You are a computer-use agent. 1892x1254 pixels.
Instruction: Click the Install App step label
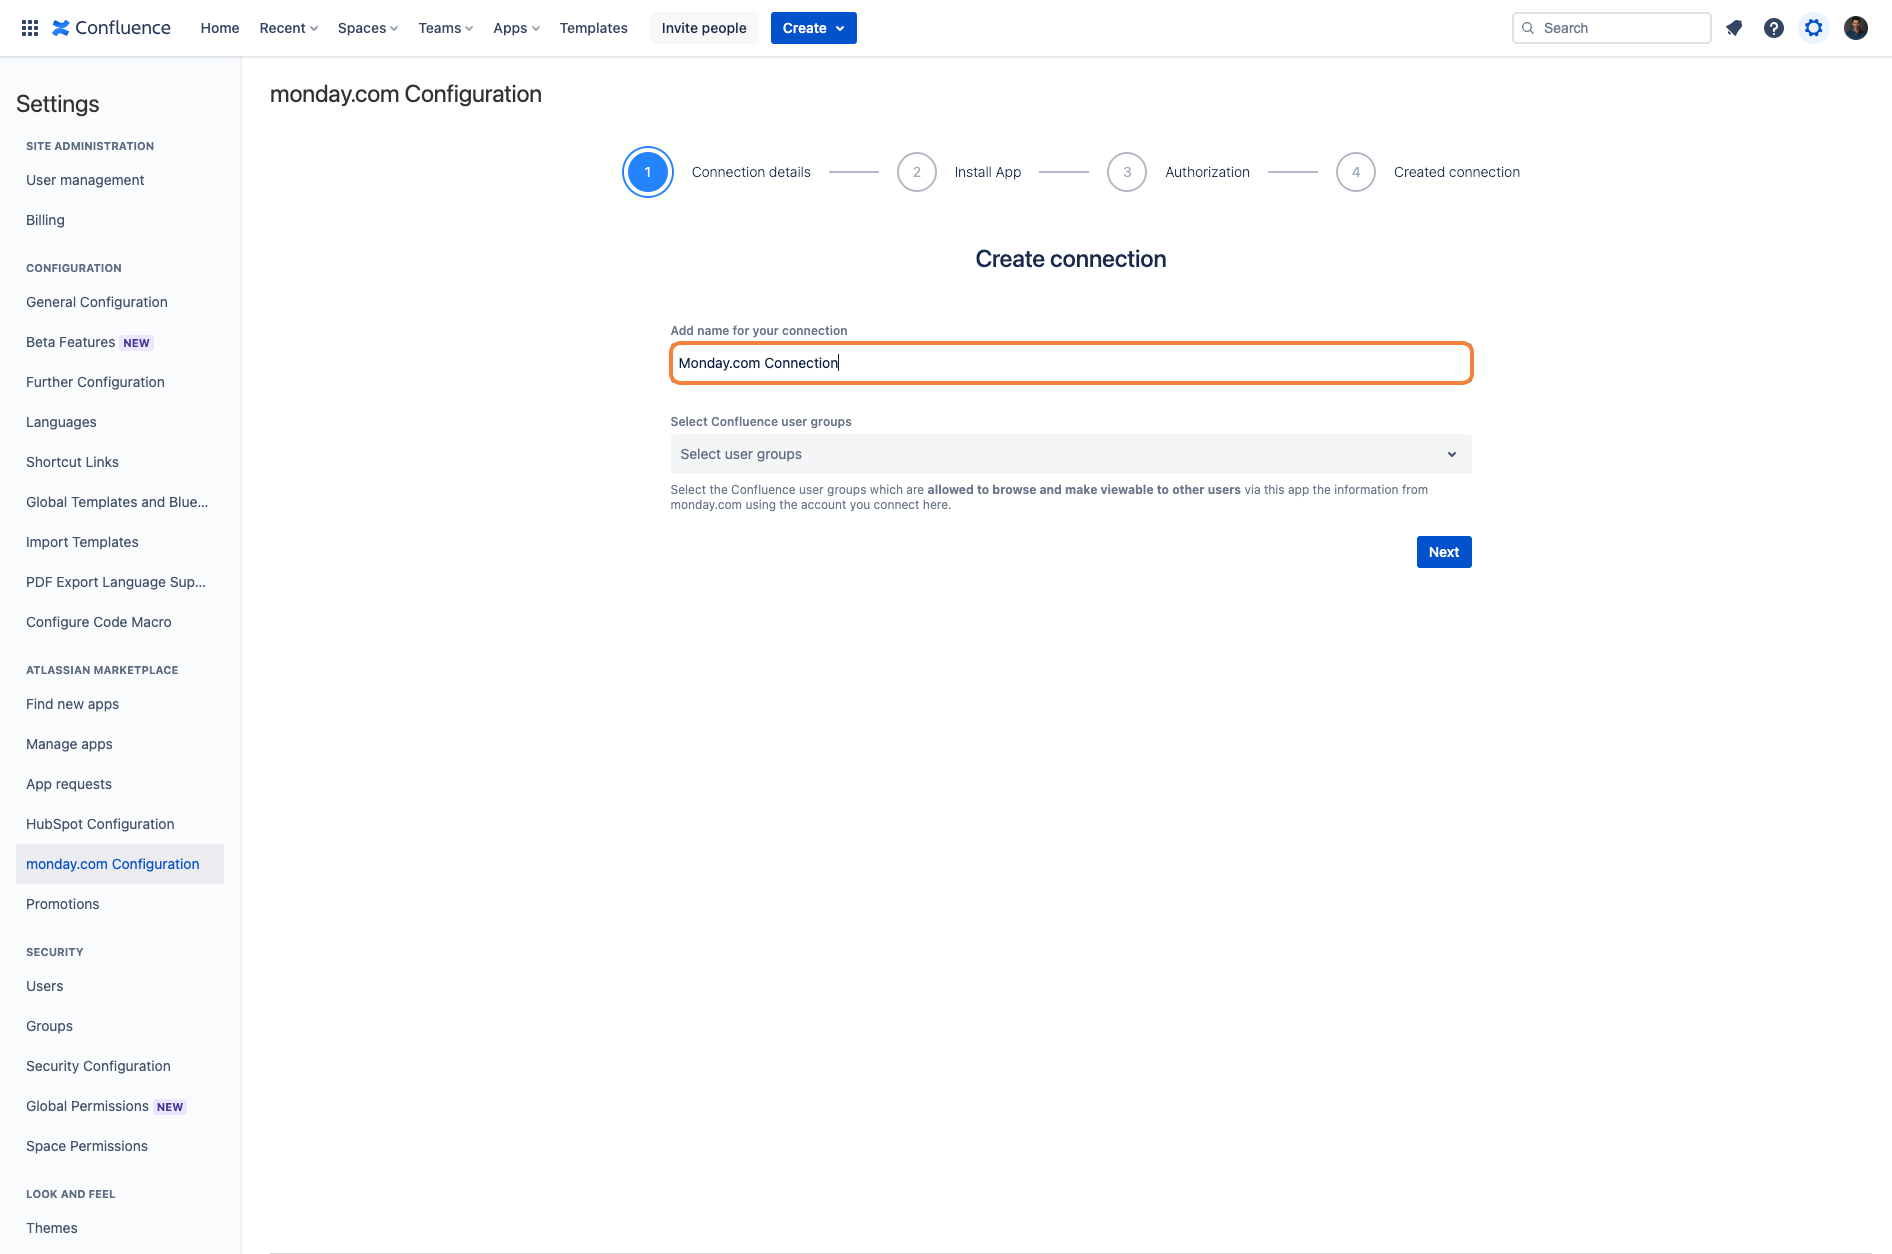click(x=988, y=172)
